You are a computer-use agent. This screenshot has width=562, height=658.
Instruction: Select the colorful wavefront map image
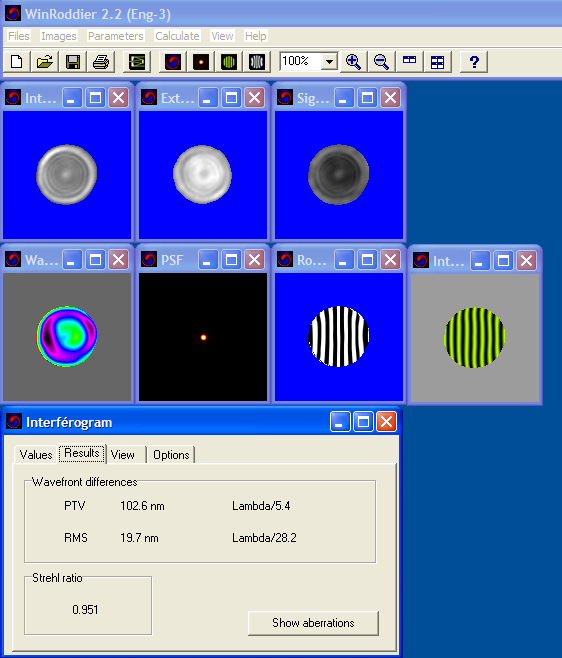(x=67, y=336)
